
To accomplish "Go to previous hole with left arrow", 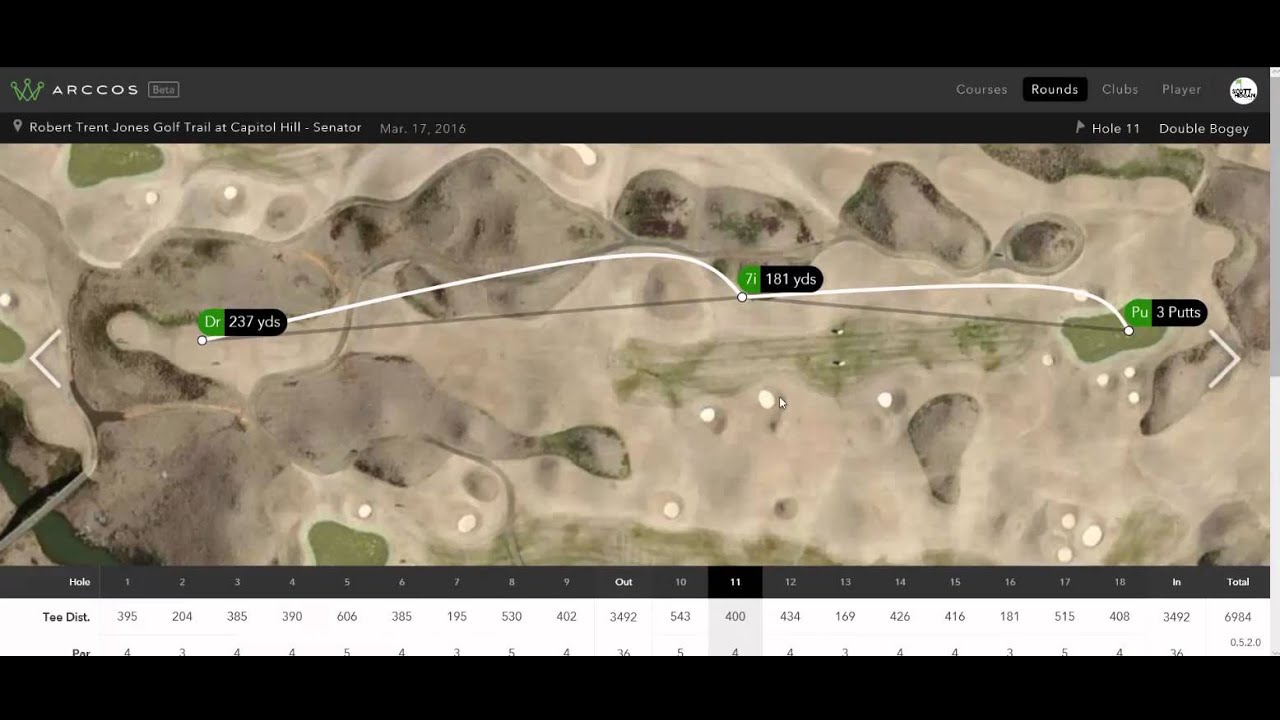I will click(x=45, y=358).
